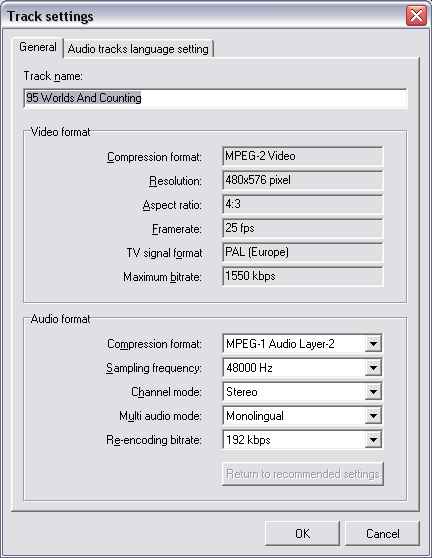432x558 pixels.
Task: Click the 48000 Hz combo box value
Action: tap(302, 368)
